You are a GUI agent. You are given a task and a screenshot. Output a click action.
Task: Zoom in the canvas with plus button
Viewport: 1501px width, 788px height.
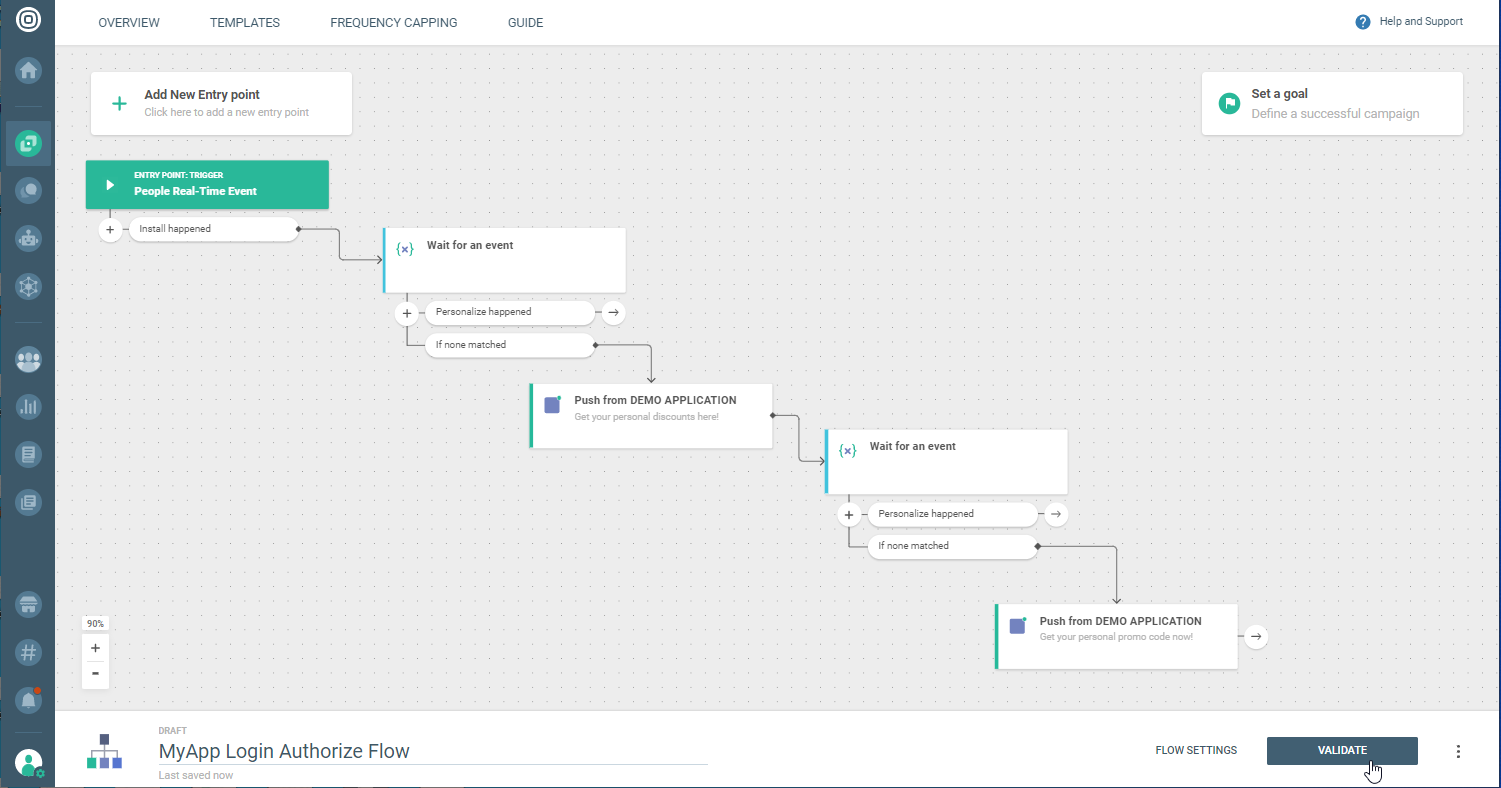(95, 648)
